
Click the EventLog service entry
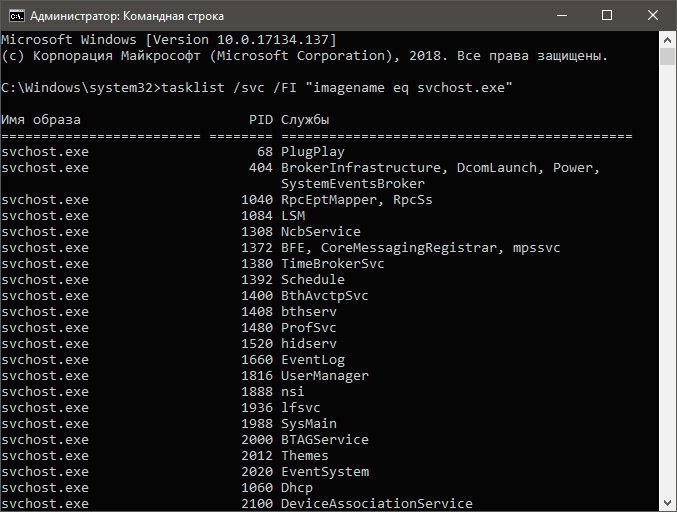pyautogui.click(x=313, y=360)
